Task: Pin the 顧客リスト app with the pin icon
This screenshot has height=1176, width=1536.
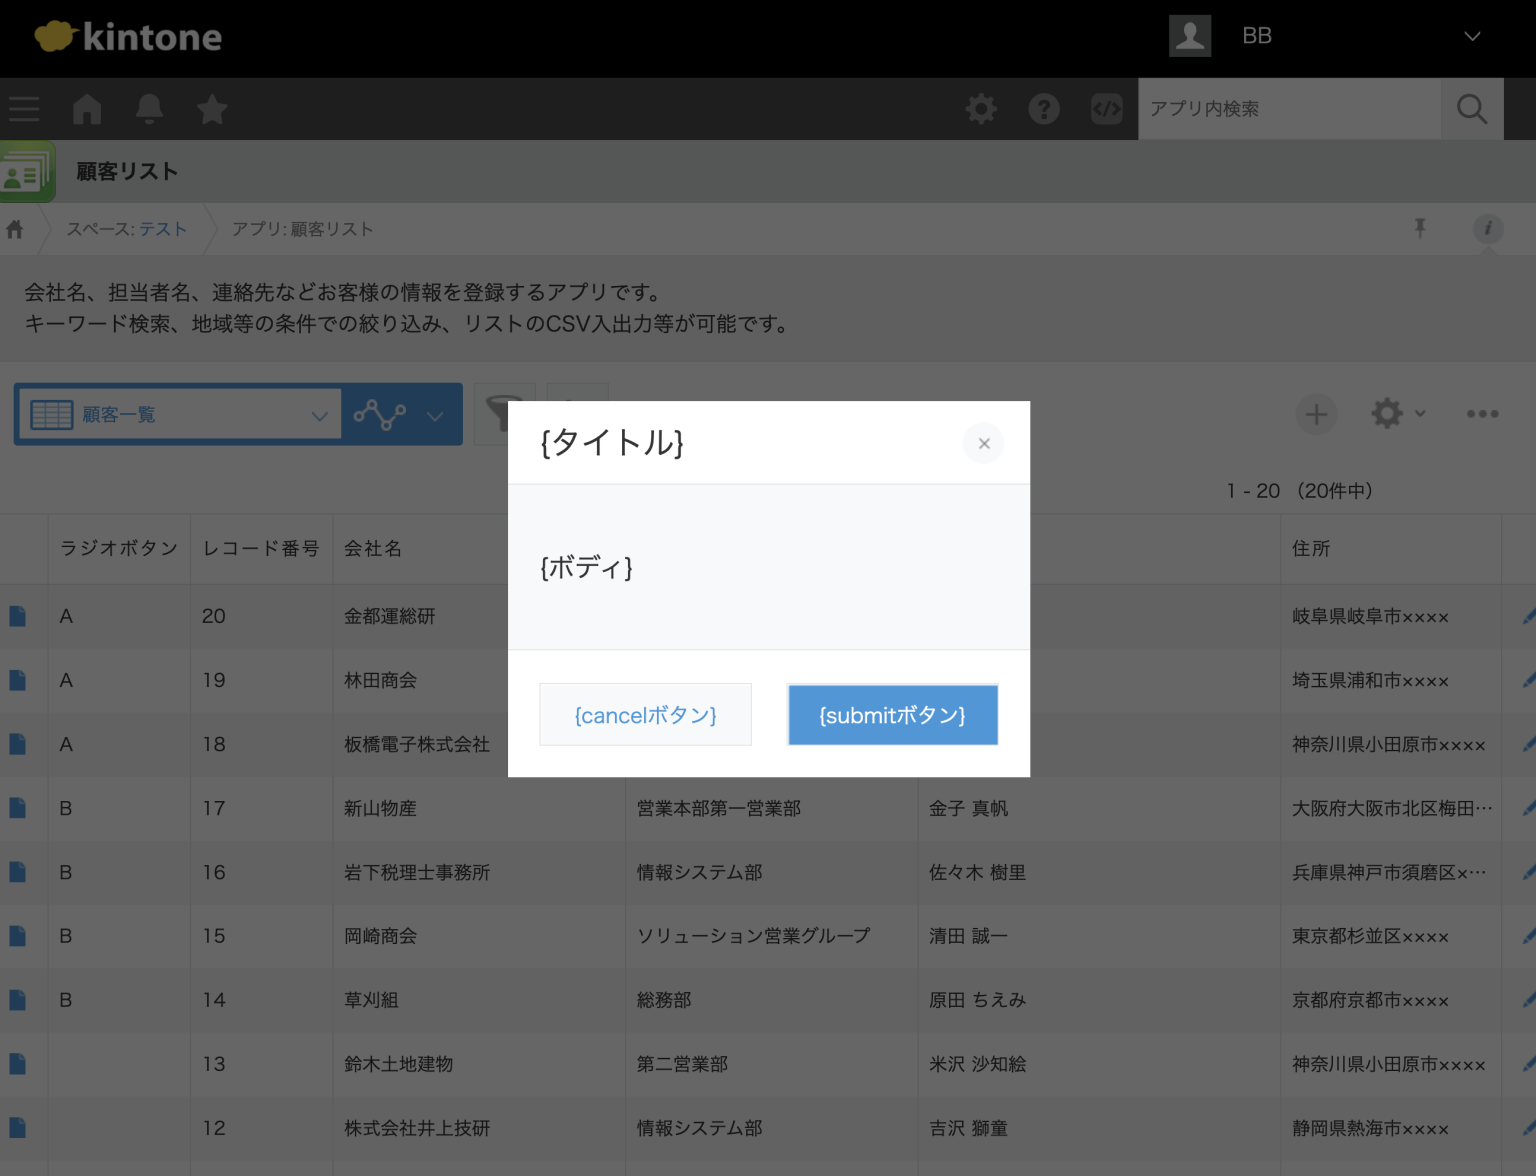Action: [1420, 228]
